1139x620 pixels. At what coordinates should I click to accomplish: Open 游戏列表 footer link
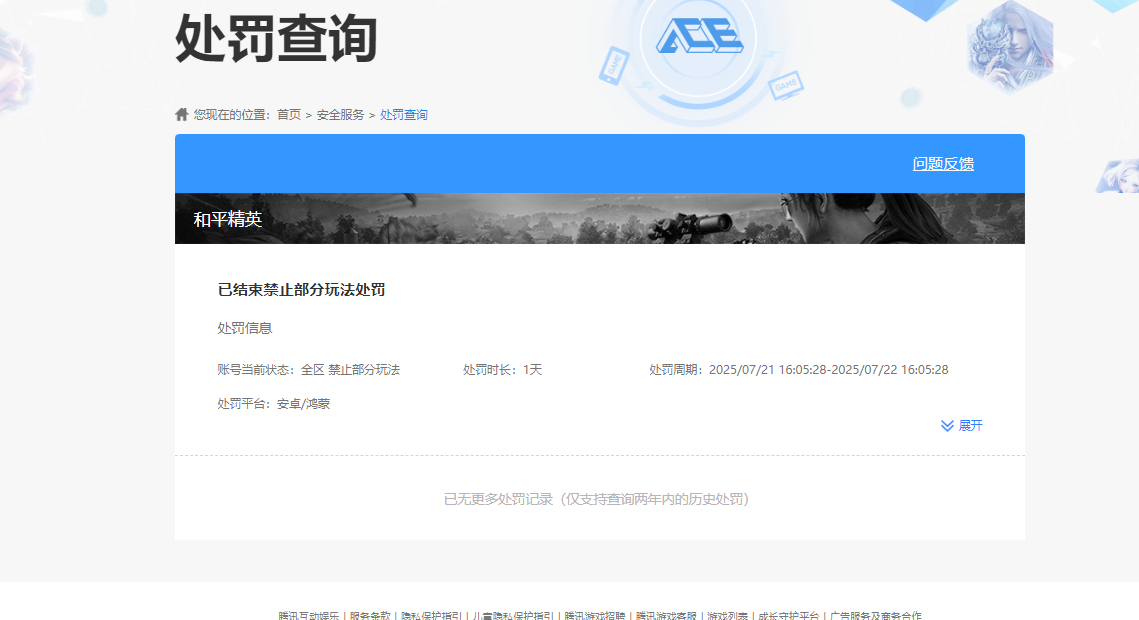[727, 616]
